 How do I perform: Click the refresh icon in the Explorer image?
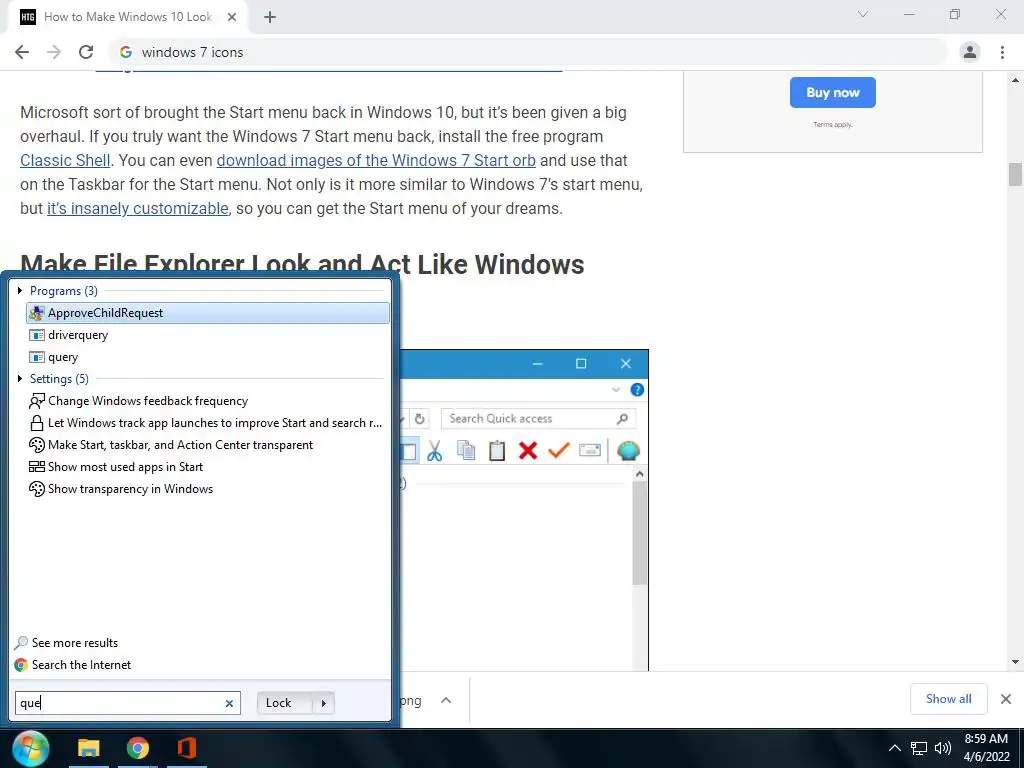pyautogui.click(x=420, y=419)
